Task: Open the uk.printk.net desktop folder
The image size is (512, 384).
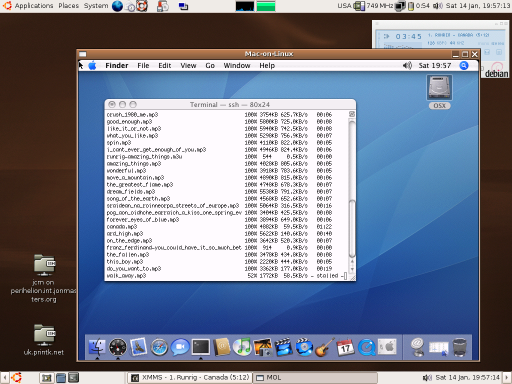Action: 44,339
